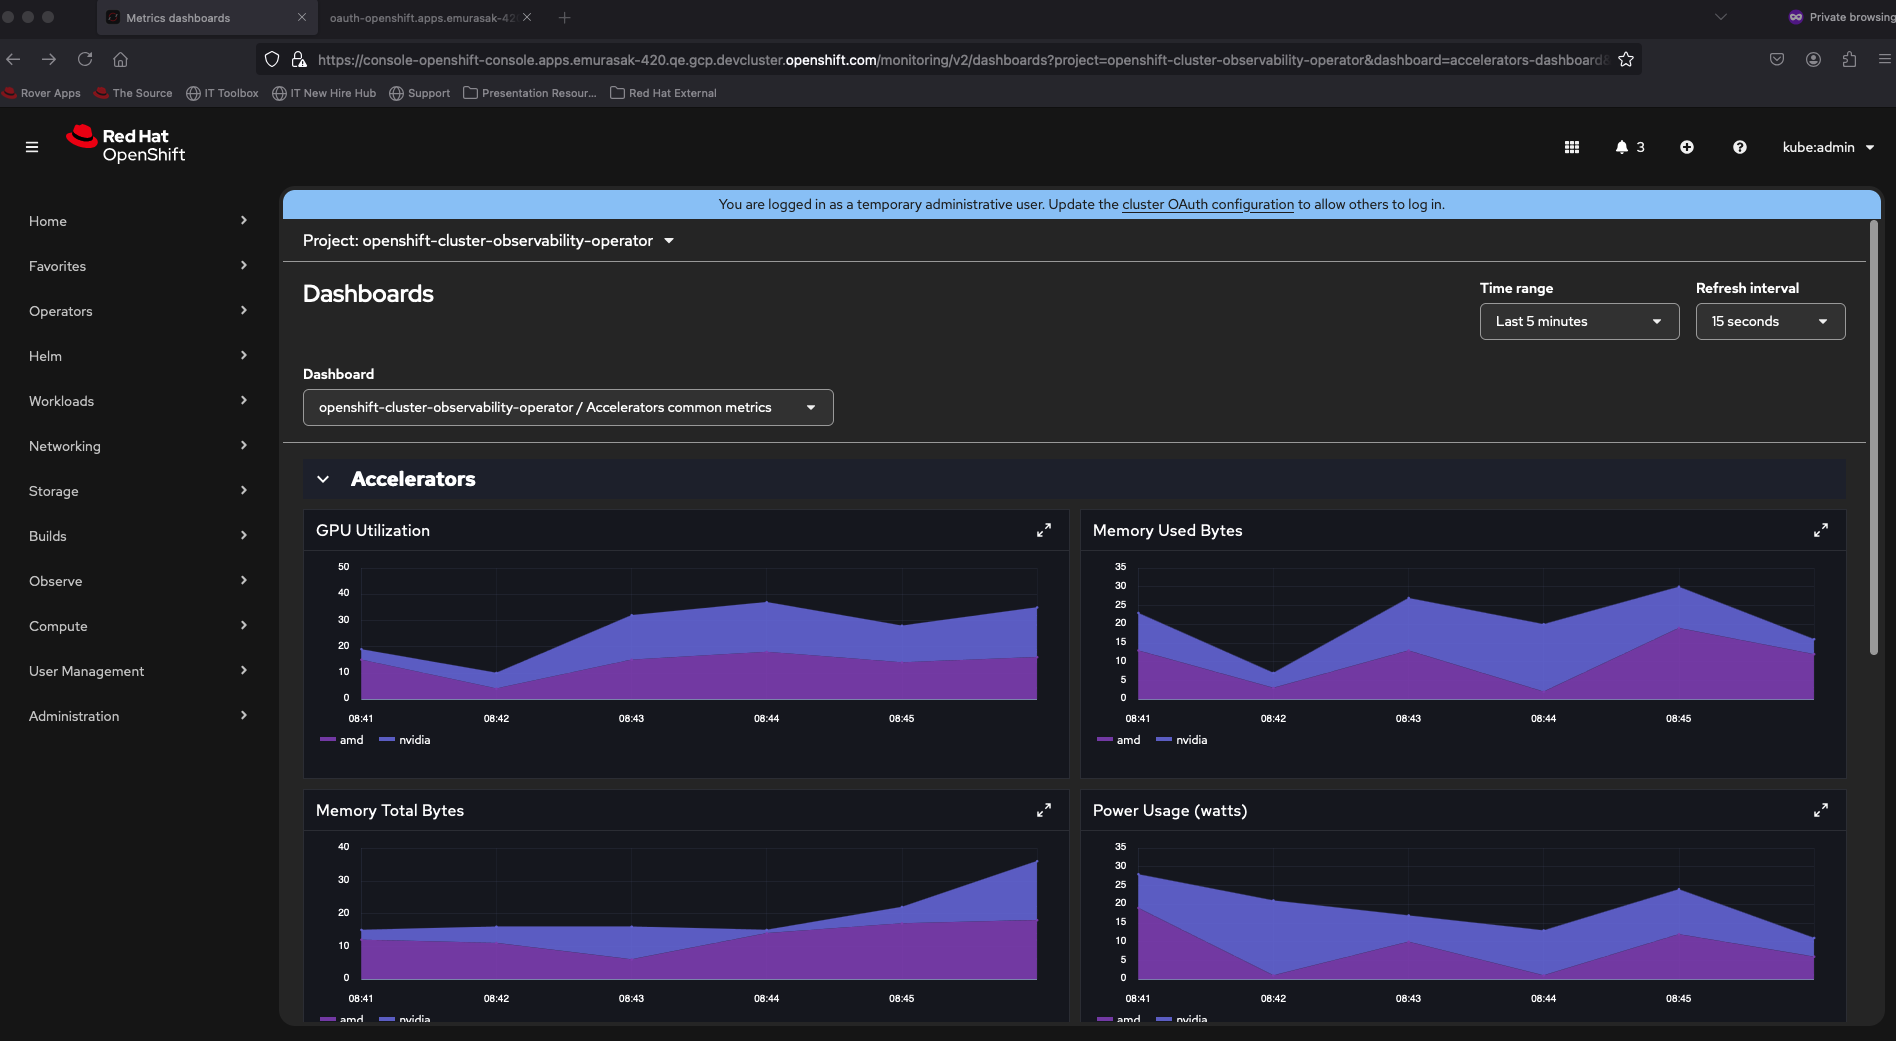Open the help question mark menu

click(x=1739, y=147)
